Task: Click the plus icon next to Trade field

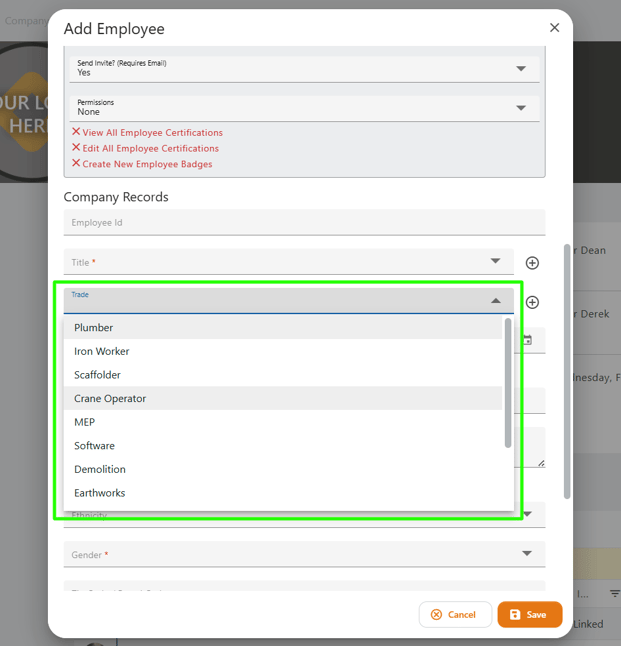Action: [532, 302]
